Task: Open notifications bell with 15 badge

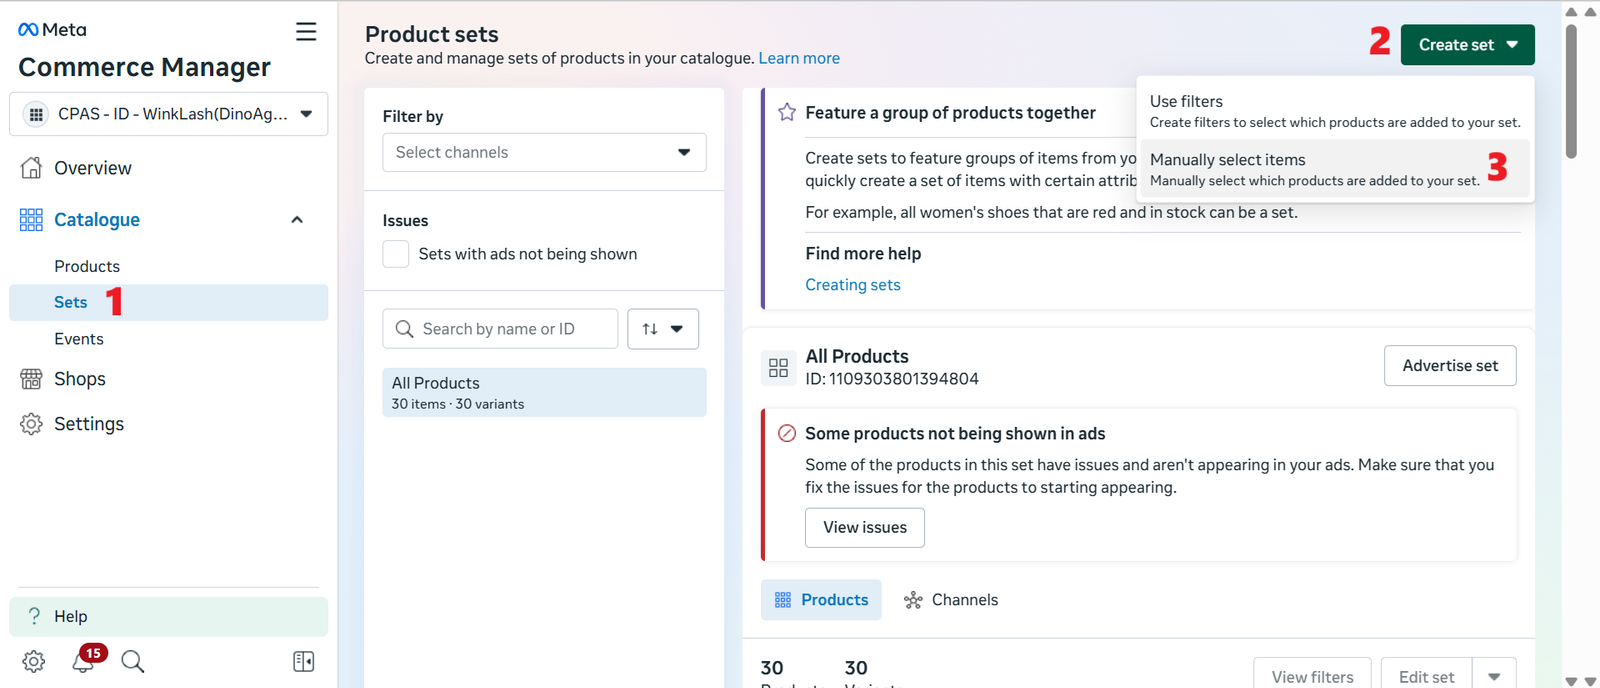Action: coord(84,661)
